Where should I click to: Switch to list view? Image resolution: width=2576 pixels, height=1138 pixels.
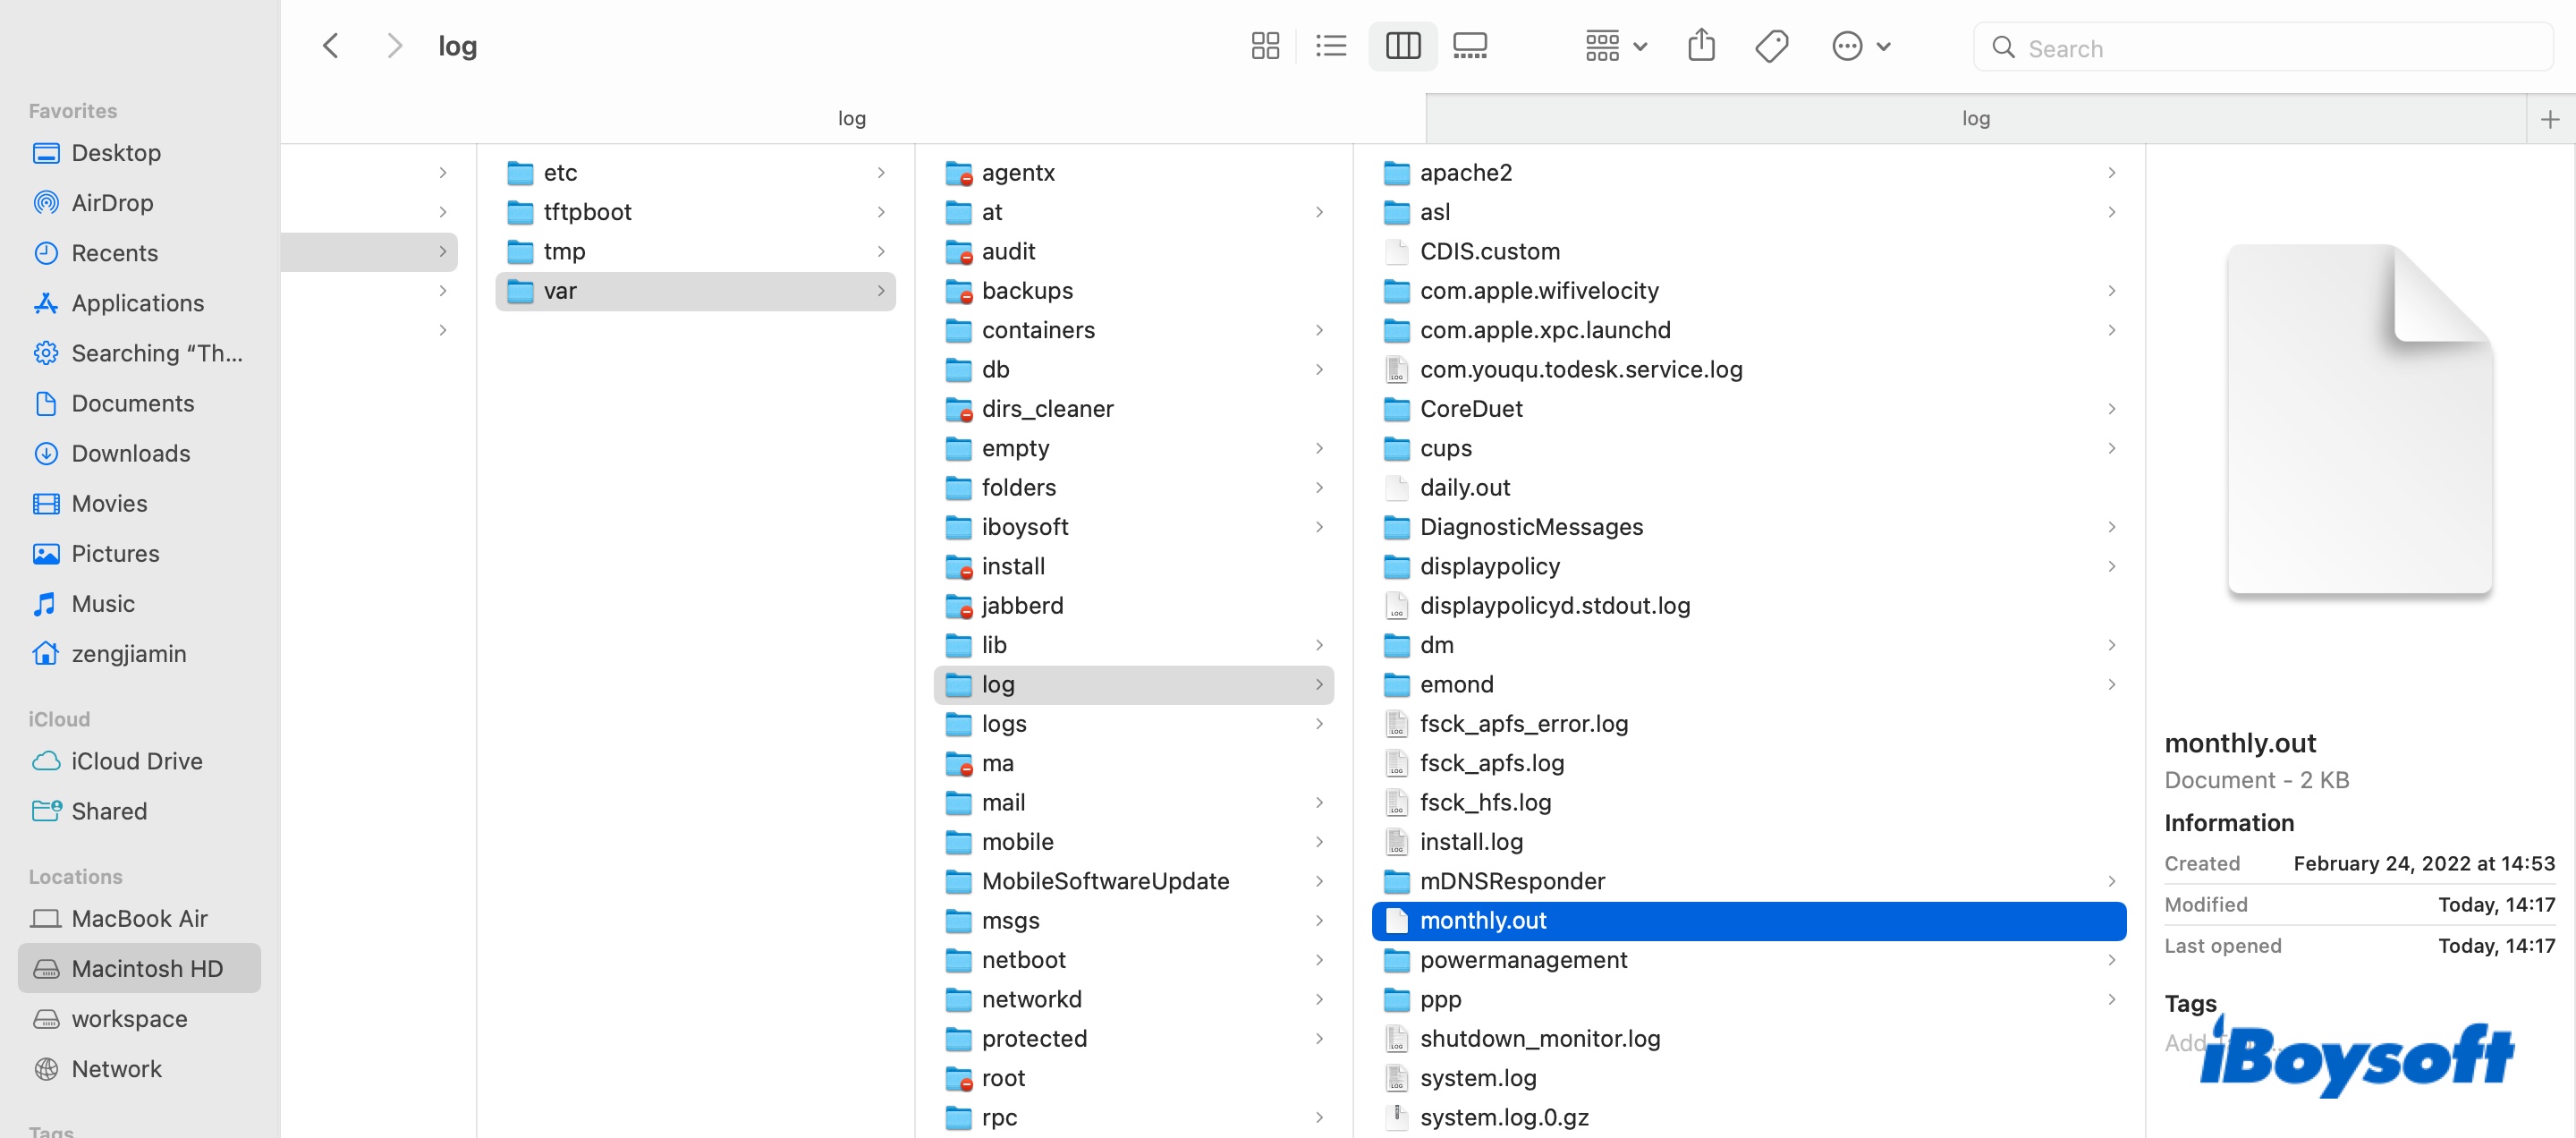point(1330,46)
